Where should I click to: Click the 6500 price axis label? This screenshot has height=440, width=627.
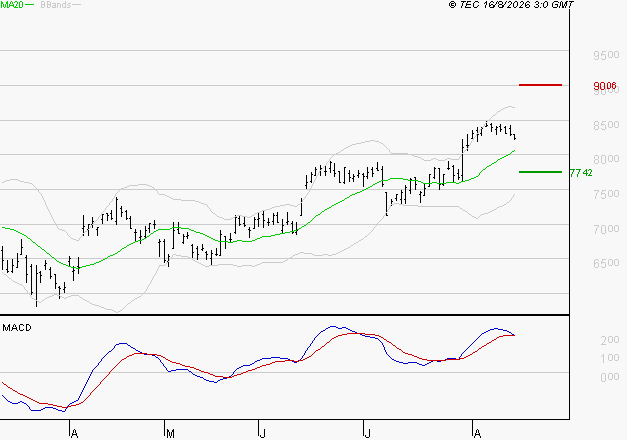[x=606, y=263]
